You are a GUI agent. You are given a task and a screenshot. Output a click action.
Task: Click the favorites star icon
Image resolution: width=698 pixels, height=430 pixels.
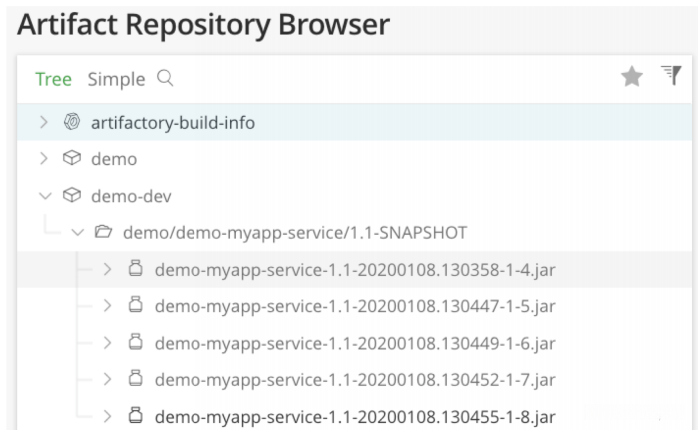(x=631, y=77)
